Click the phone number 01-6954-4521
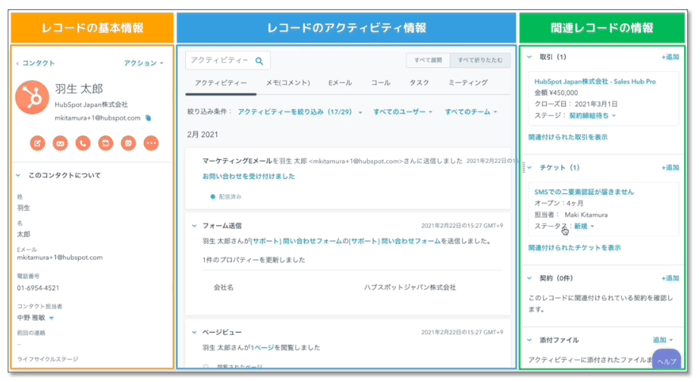This screenshot has height=382, width=700. (x=38, y=288)
